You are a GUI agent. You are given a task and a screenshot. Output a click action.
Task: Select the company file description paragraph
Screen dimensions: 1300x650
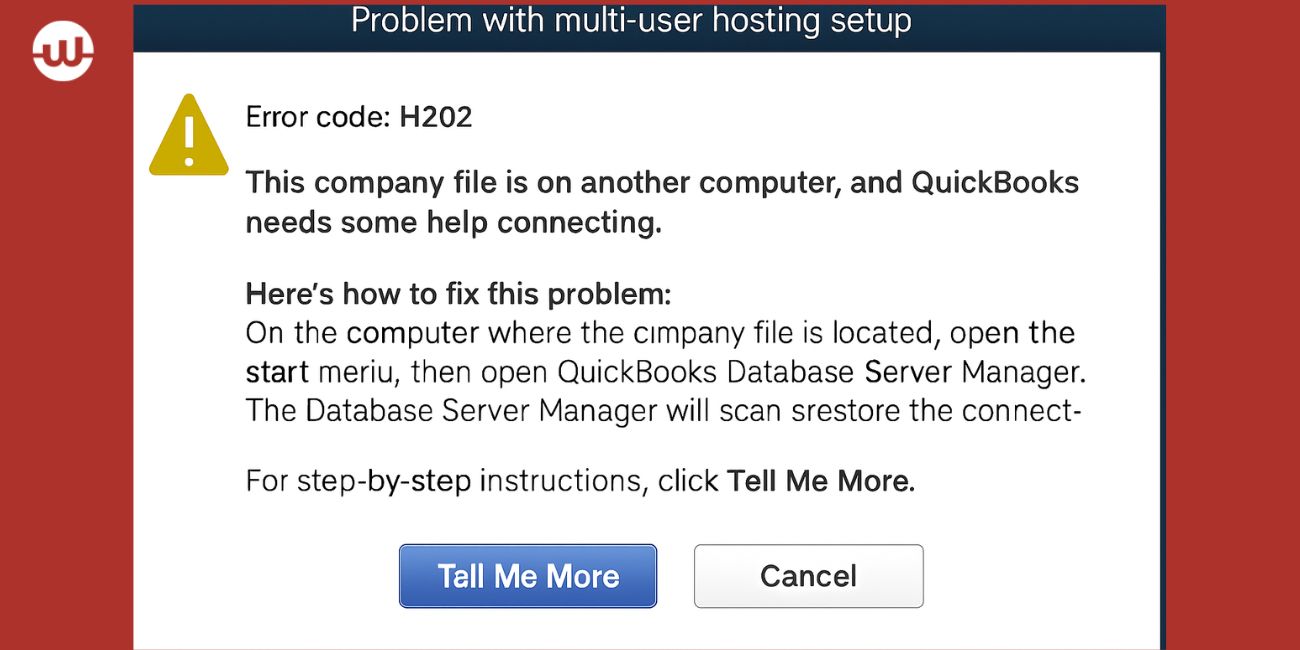(x=660, y=200)
